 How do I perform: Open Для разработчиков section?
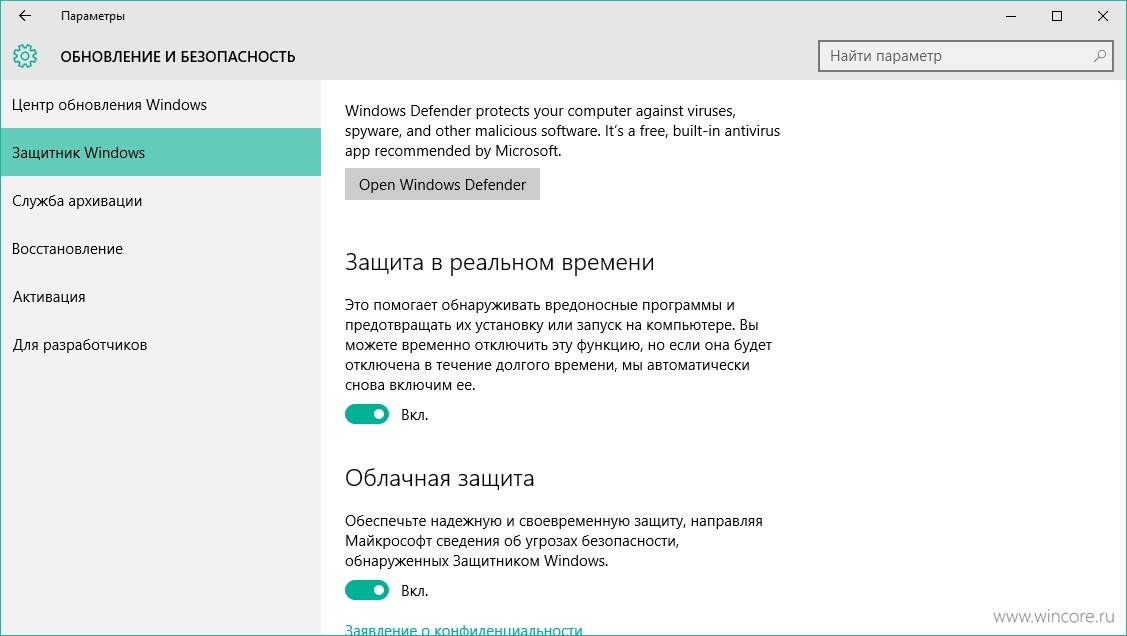[160, 345]
